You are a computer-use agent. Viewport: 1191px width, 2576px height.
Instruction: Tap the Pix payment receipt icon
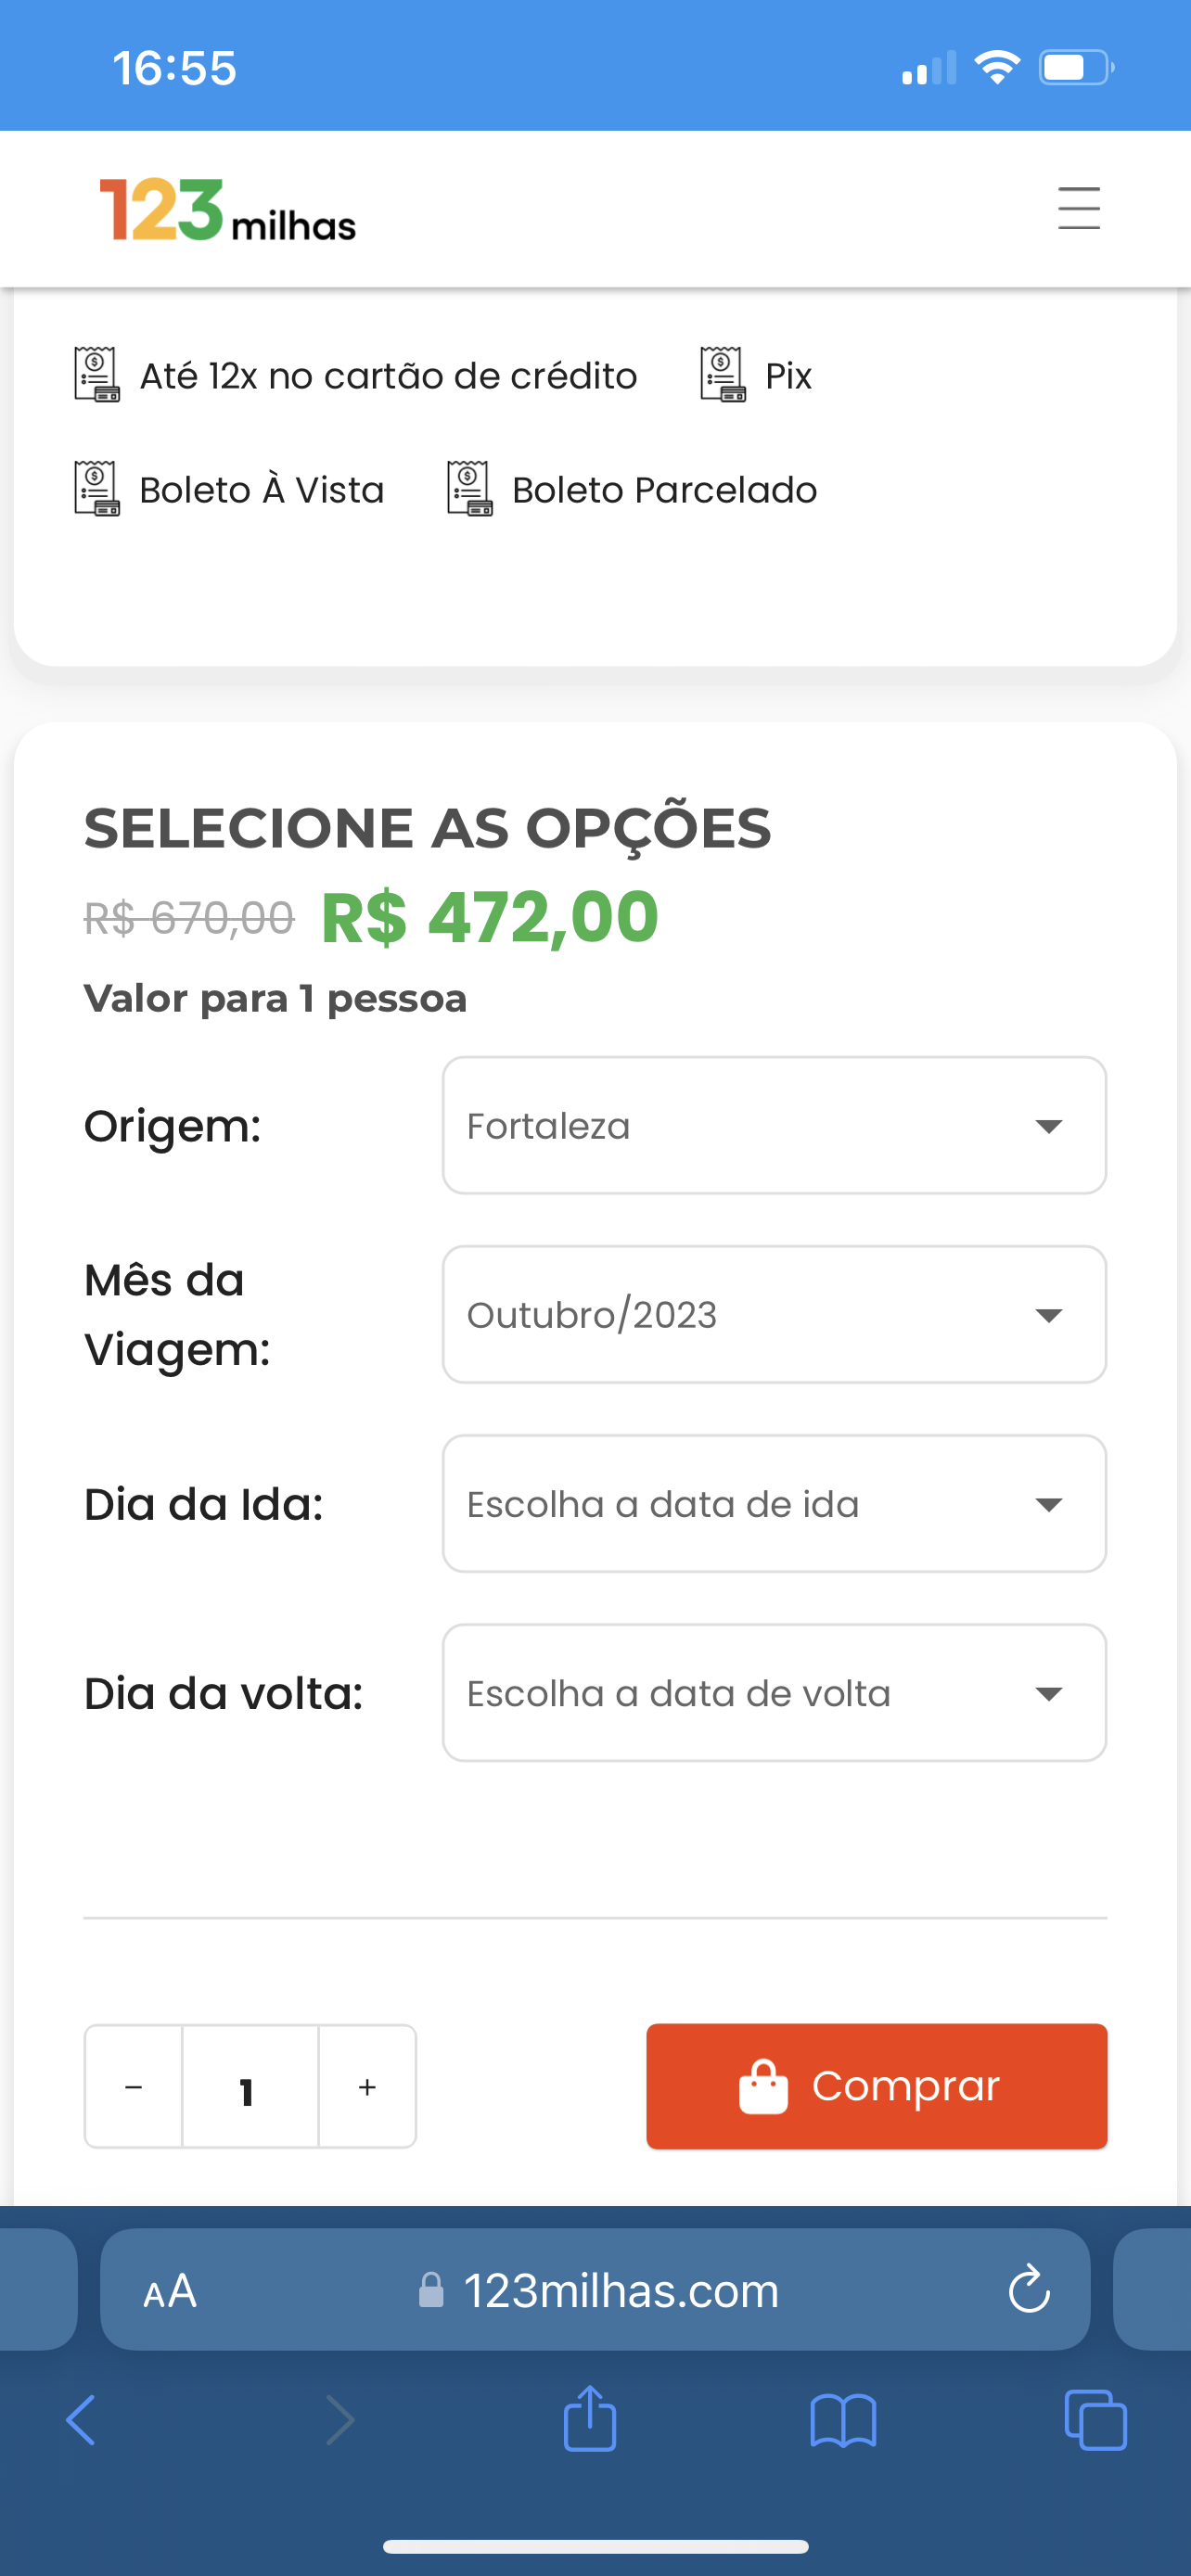tap(723, 375)
